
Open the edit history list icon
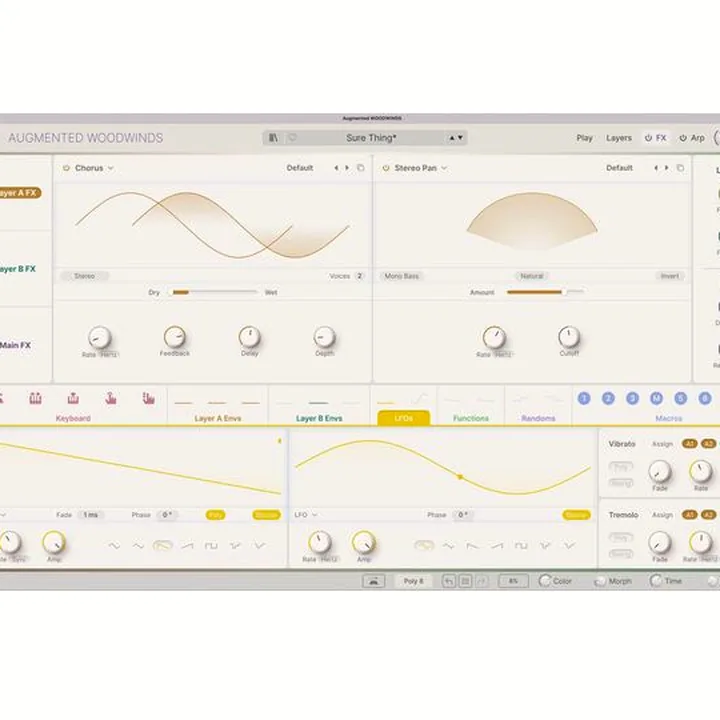[465, 581]
